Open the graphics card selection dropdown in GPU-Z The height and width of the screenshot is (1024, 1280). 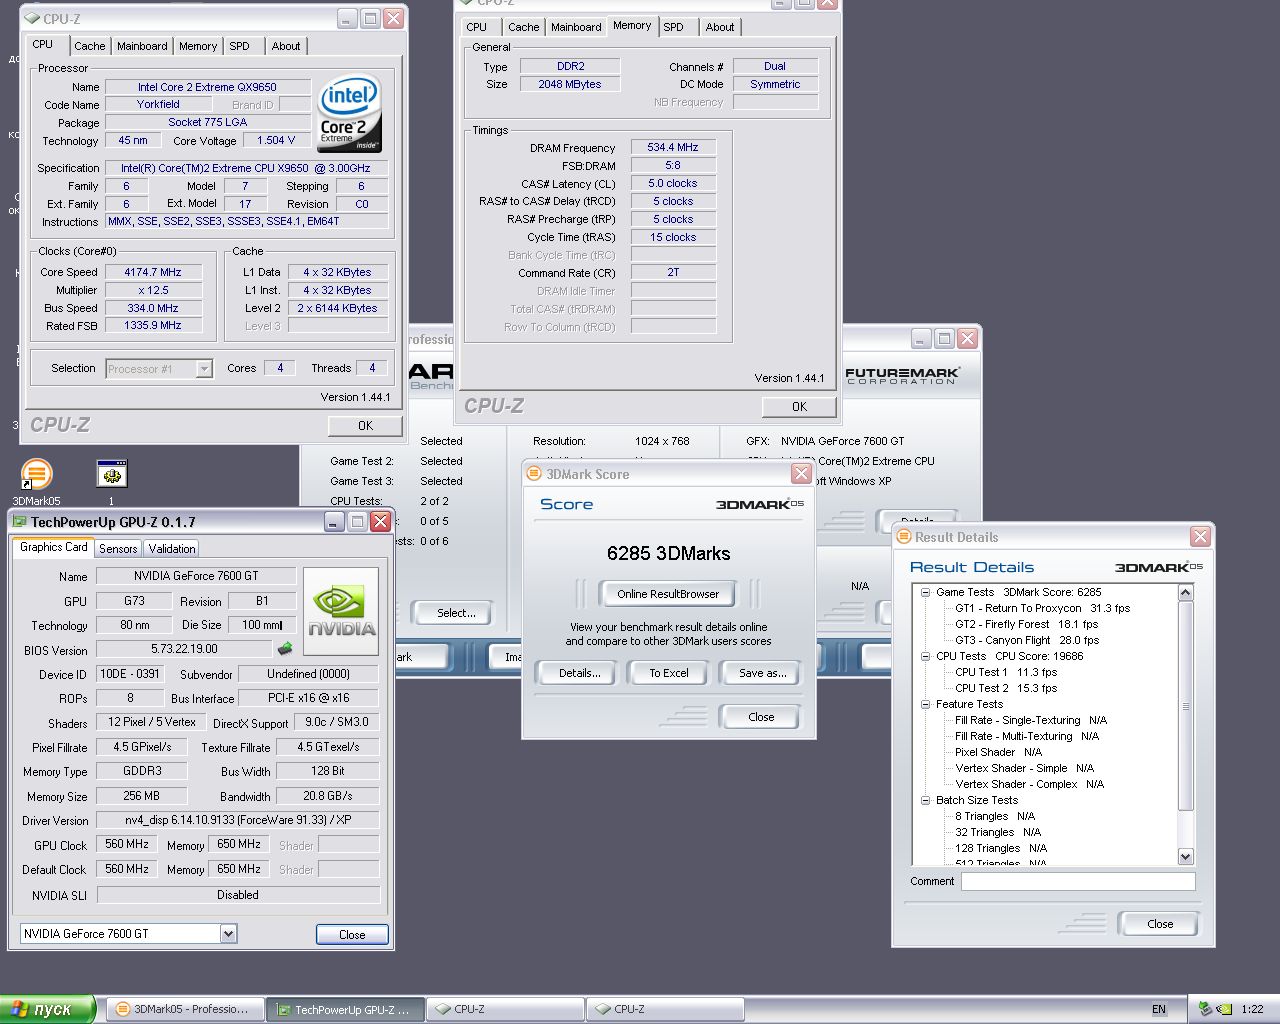228,933
